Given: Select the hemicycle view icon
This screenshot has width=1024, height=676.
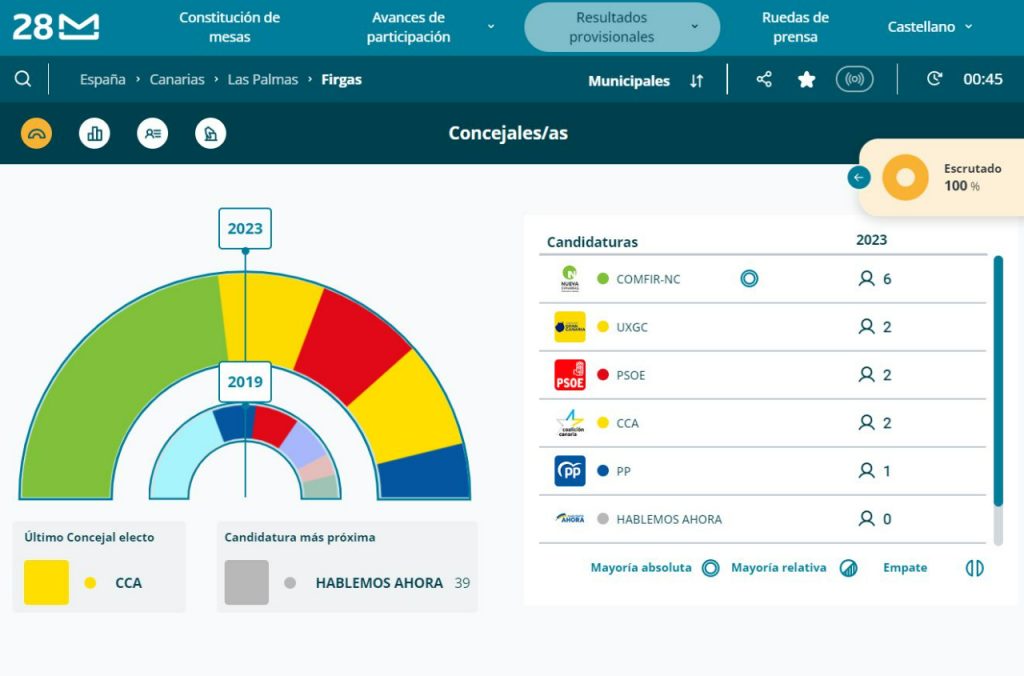Looking at the screenshot, I should point(37,133).
